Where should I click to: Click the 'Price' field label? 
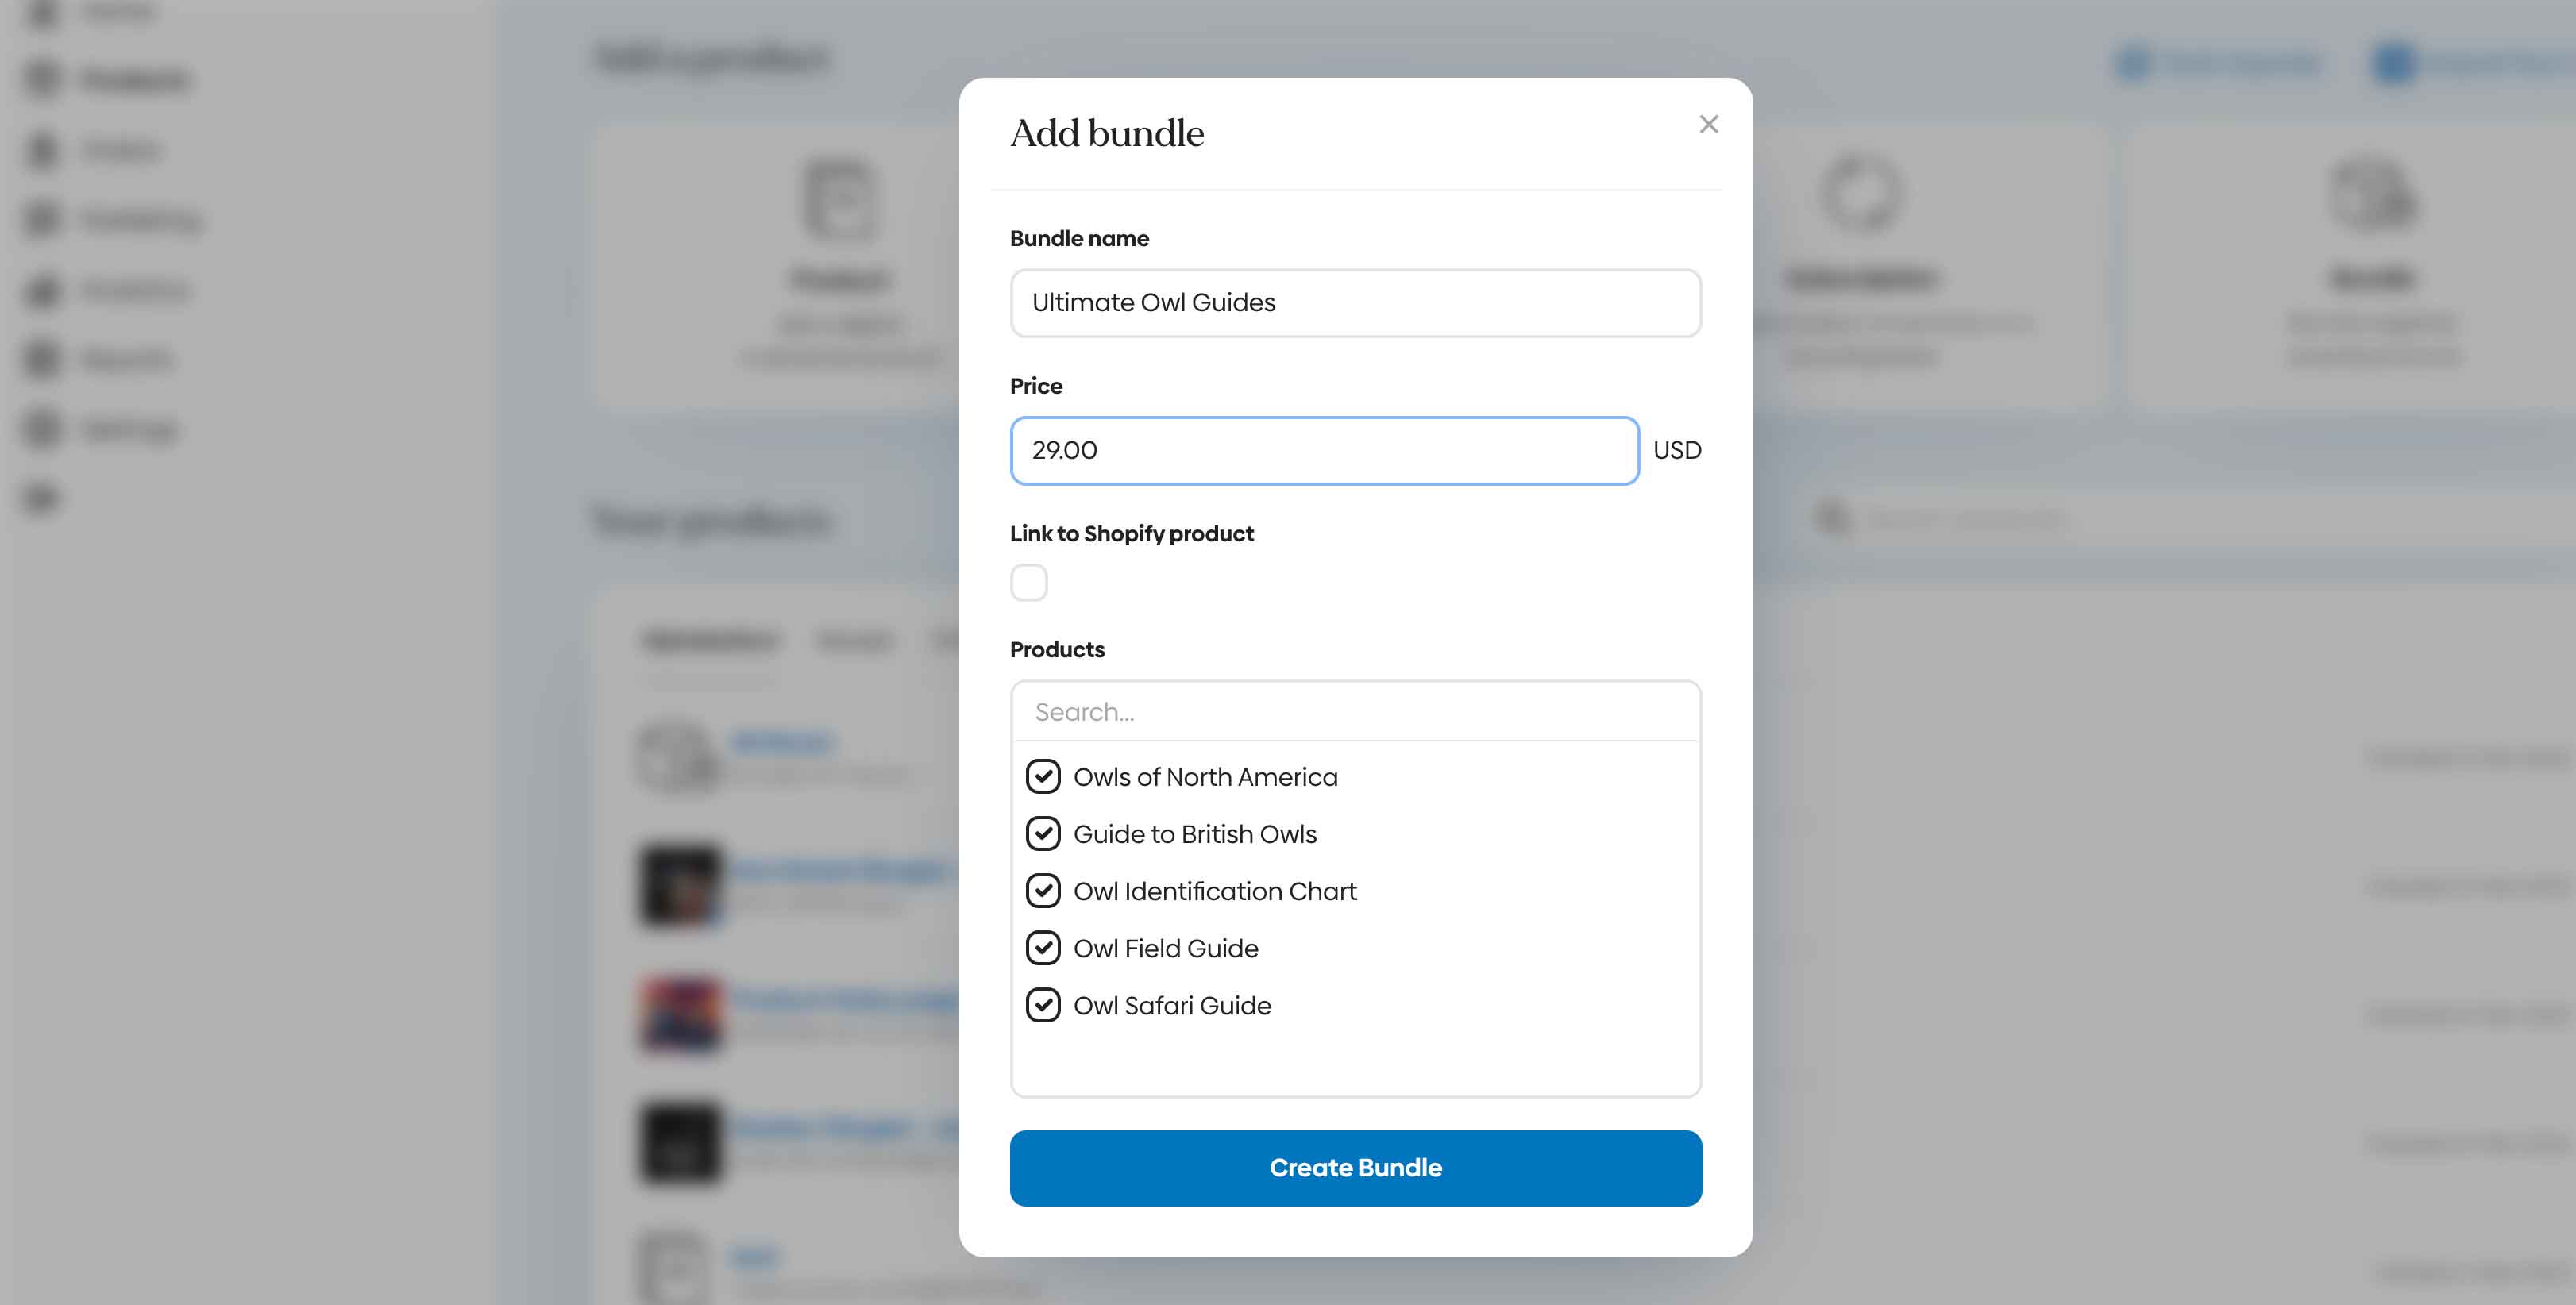[1036, 386]
